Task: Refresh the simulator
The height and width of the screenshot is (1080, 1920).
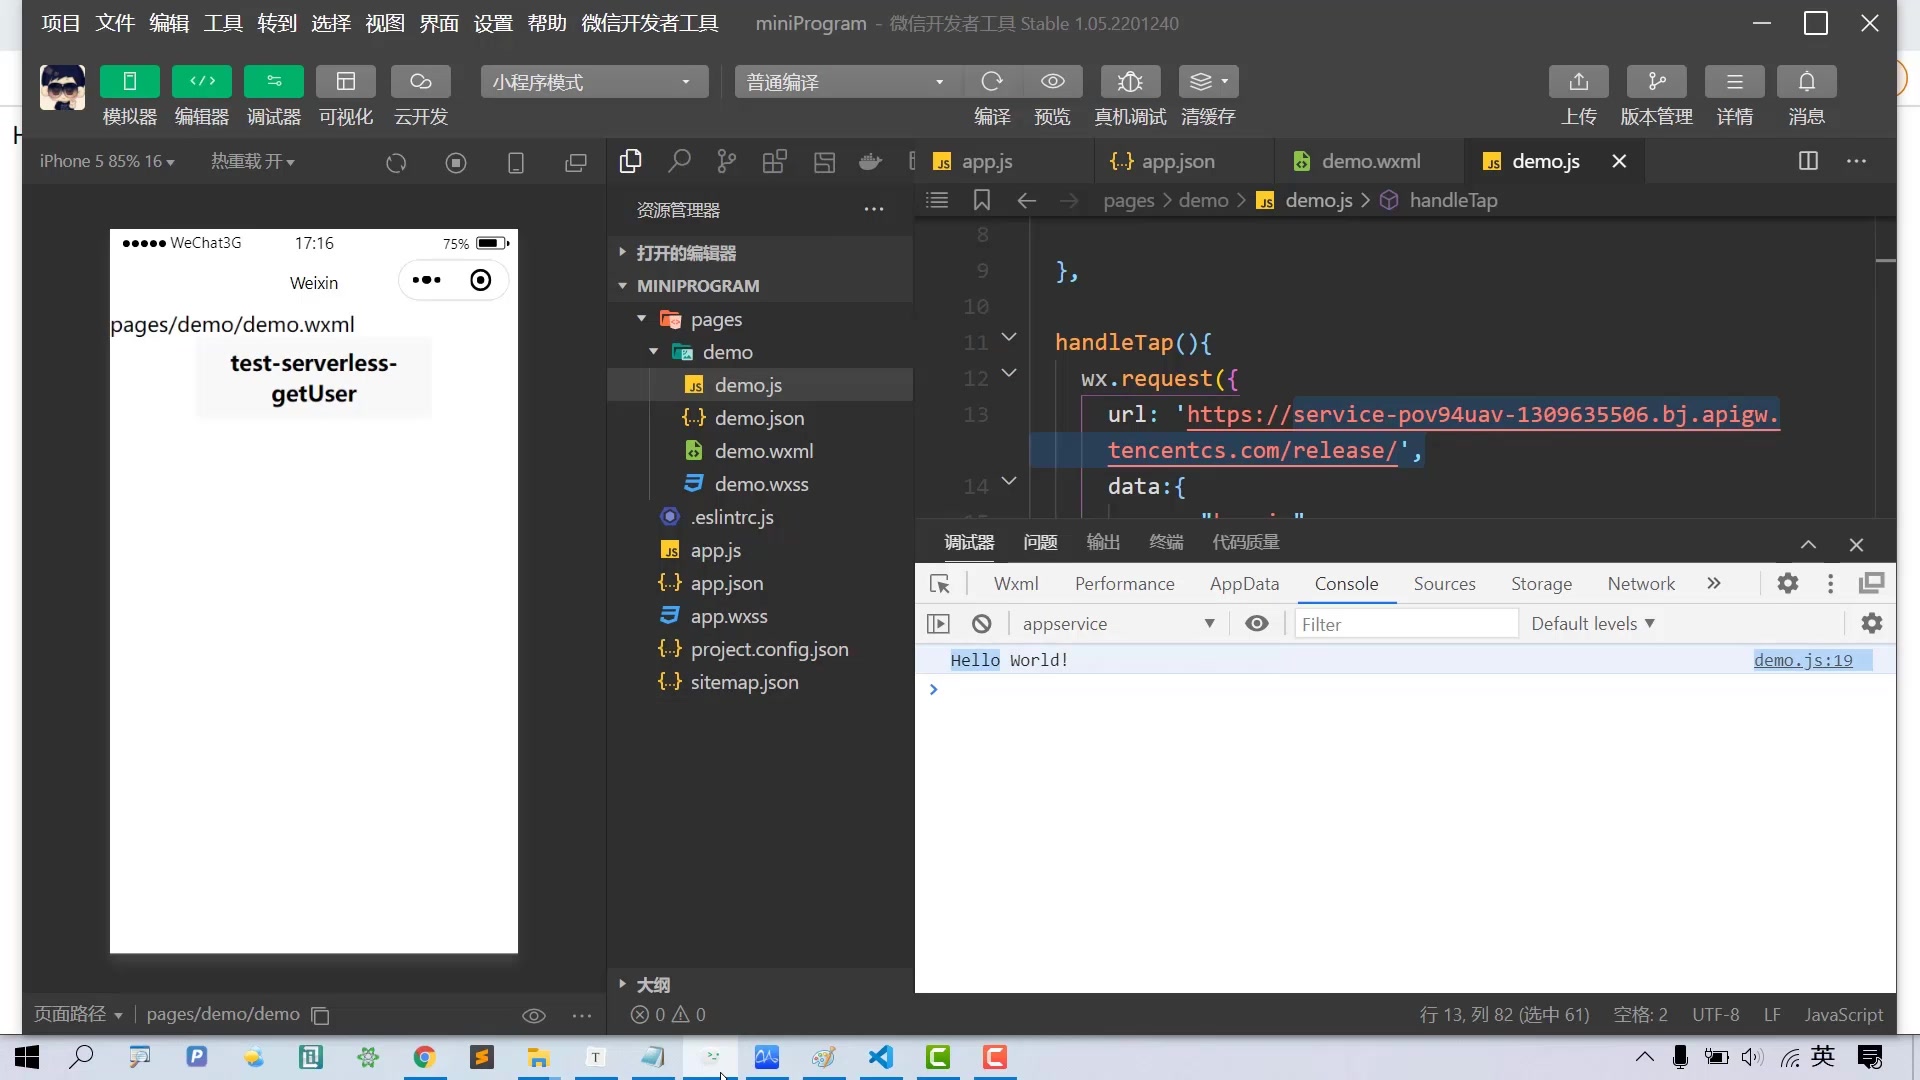Action: 396,162
